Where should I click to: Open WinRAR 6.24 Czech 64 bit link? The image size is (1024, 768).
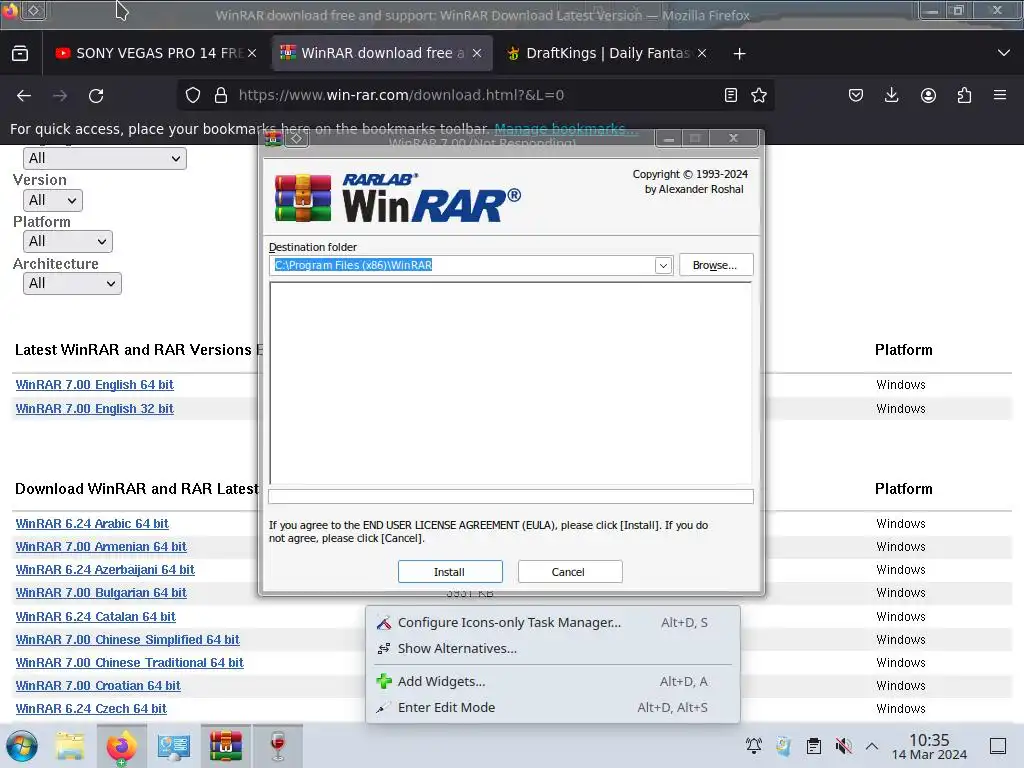click(x=91, y=709)
